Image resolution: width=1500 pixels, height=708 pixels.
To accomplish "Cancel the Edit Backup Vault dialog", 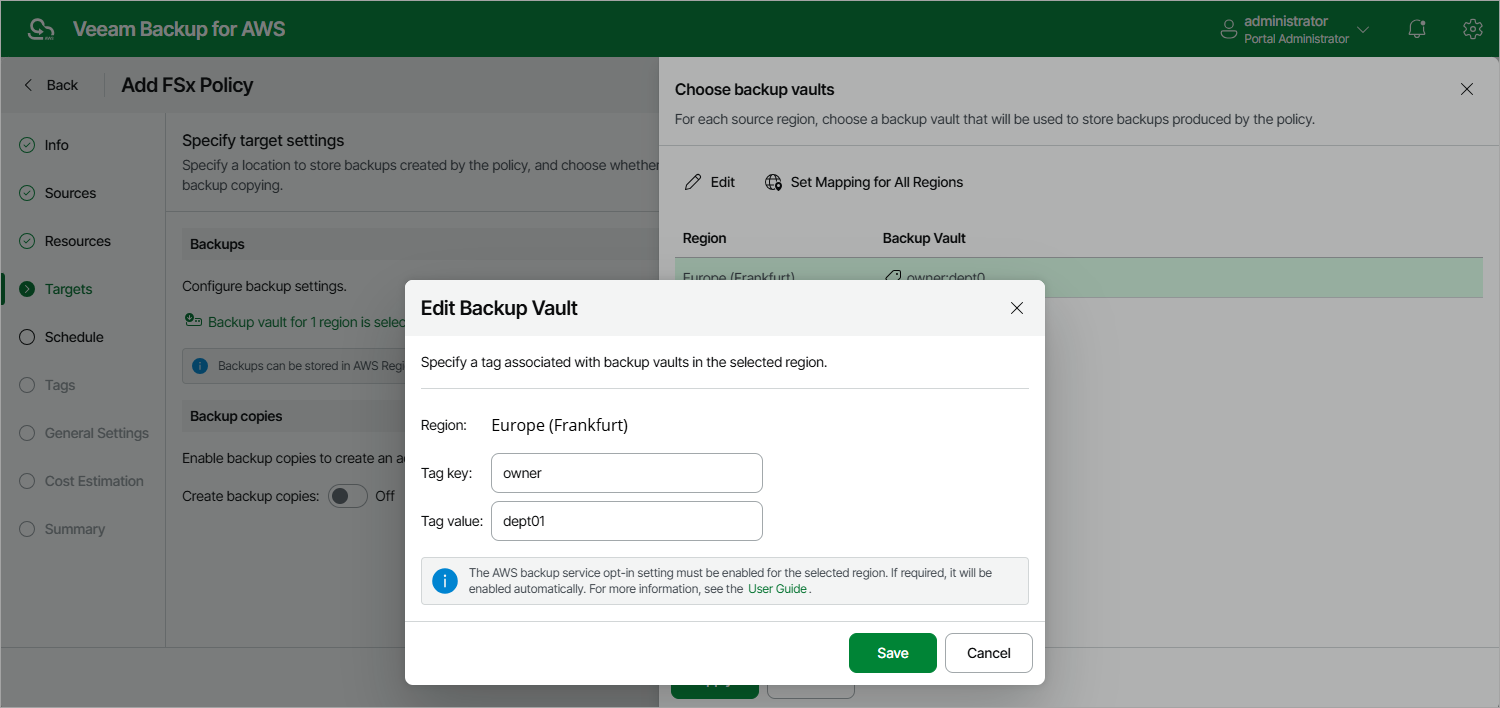I will tap(989, 653).
